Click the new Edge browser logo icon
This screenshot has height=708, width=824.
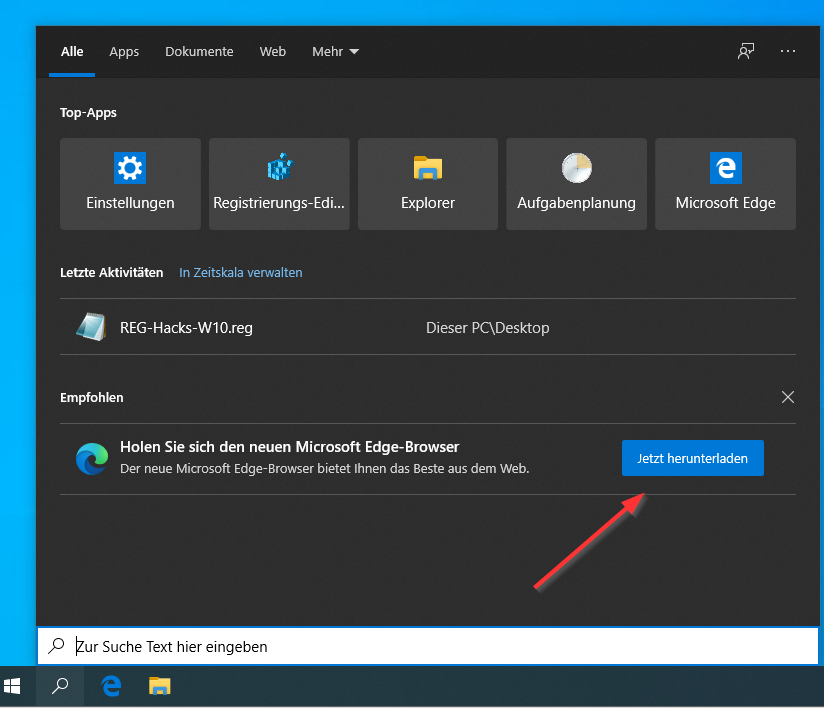(x=92, y=458)
